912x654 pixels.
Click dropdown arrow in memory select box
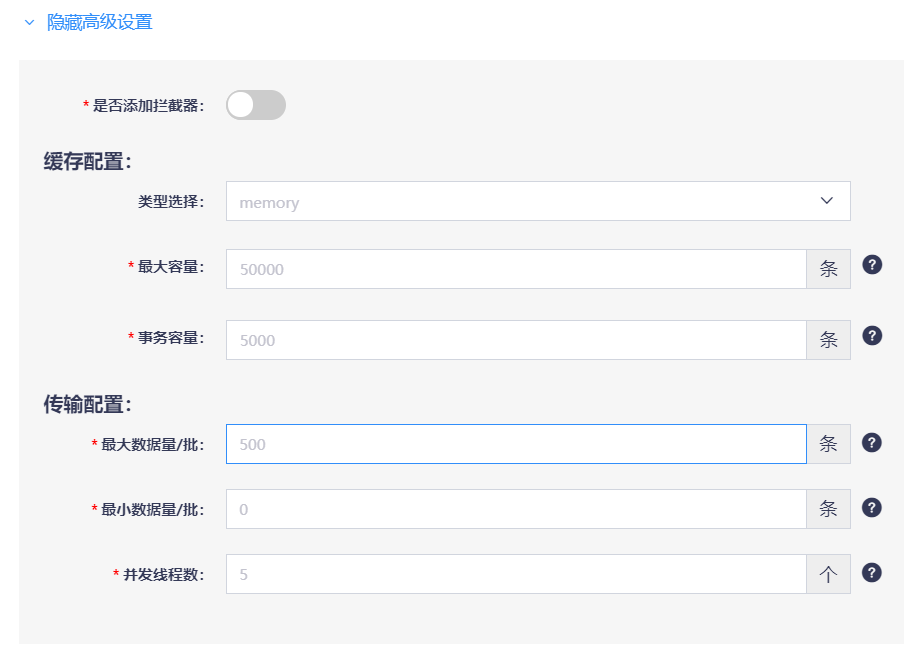tap(826, 201)
